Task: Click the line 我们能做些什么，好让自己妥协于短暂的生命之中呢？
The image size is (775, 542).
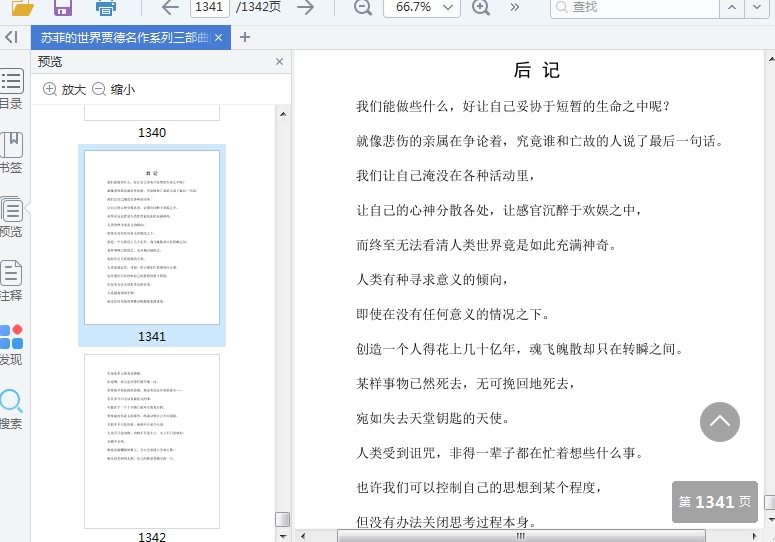Action: click(x=513, y=106)
